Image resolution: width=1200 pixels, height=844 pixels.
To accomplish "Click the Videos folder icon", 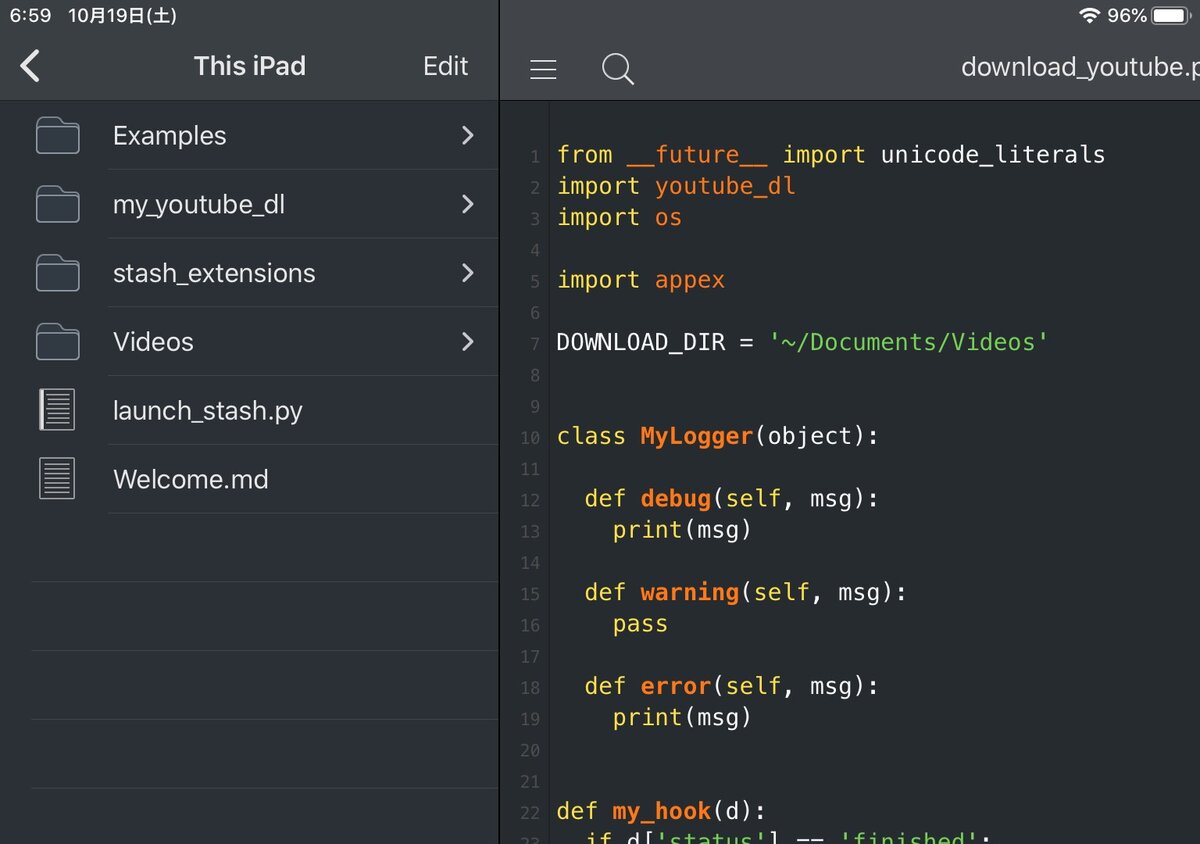I will pyautogui.click(x=57, y=342).
